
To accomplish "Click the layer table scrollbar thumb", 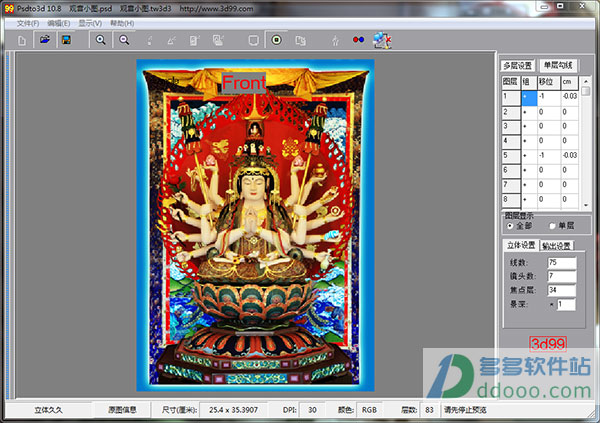I will [x=585, y=91].
